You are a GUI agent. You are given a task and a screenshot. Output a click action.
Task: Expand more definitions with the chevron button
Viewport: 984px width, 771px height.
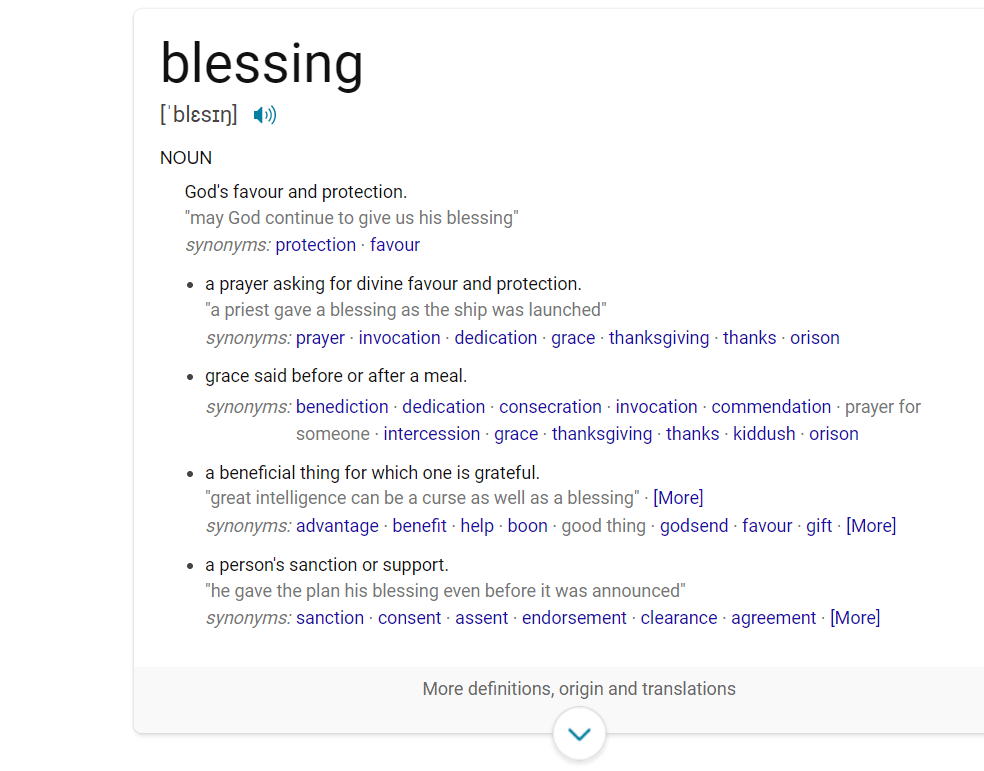coord(579,734)
